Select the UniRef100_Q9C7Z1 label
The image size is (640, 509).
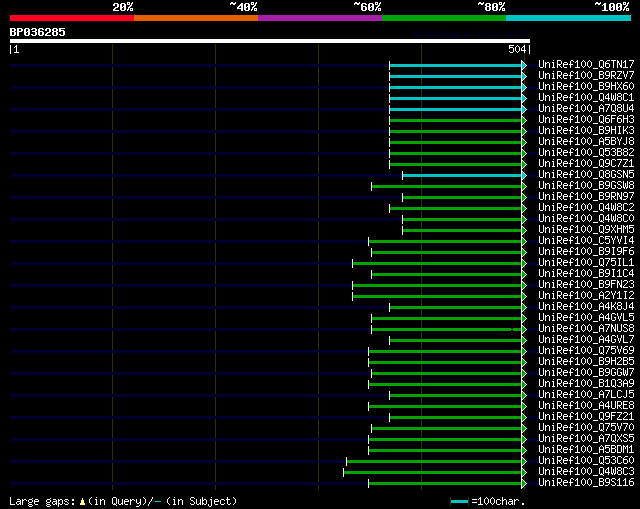pyautogui.click(x=586, y=163)
